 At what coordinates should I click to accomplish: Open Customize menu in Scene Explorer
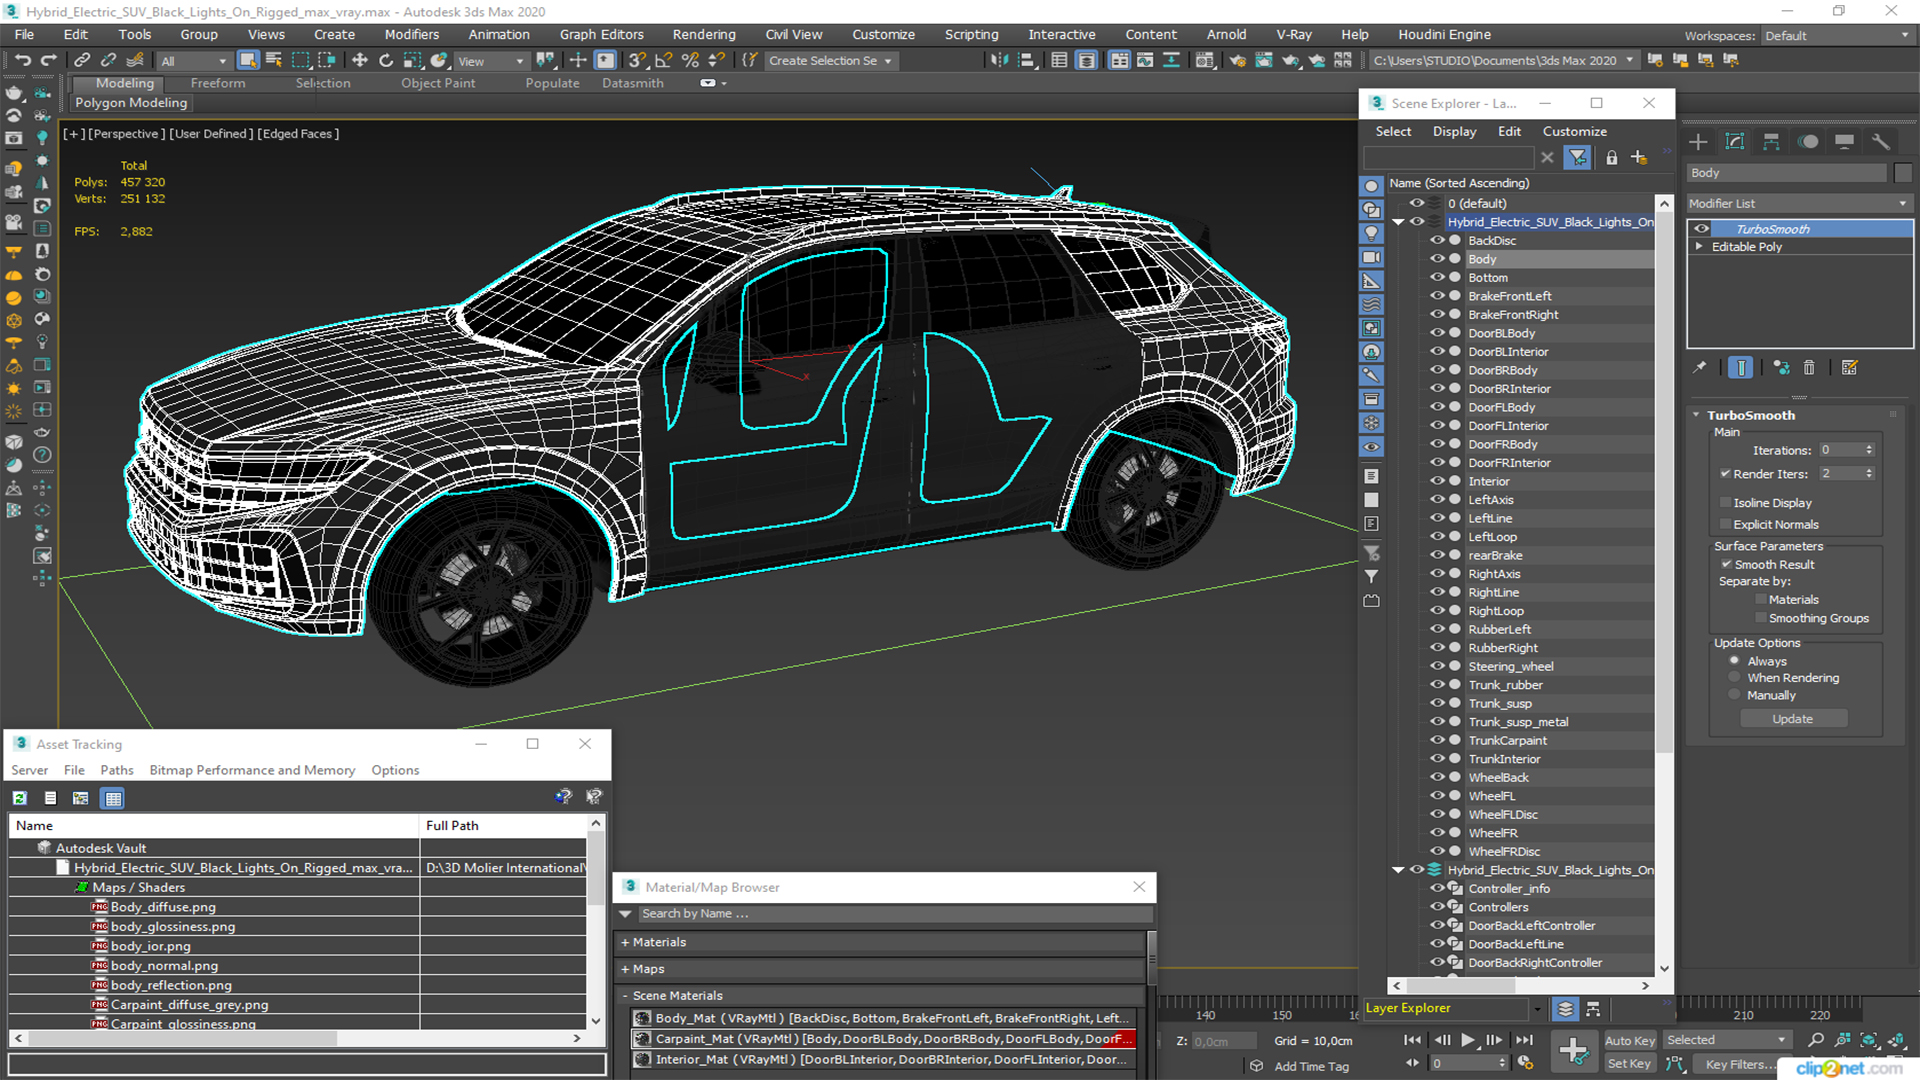point(1574,131)
